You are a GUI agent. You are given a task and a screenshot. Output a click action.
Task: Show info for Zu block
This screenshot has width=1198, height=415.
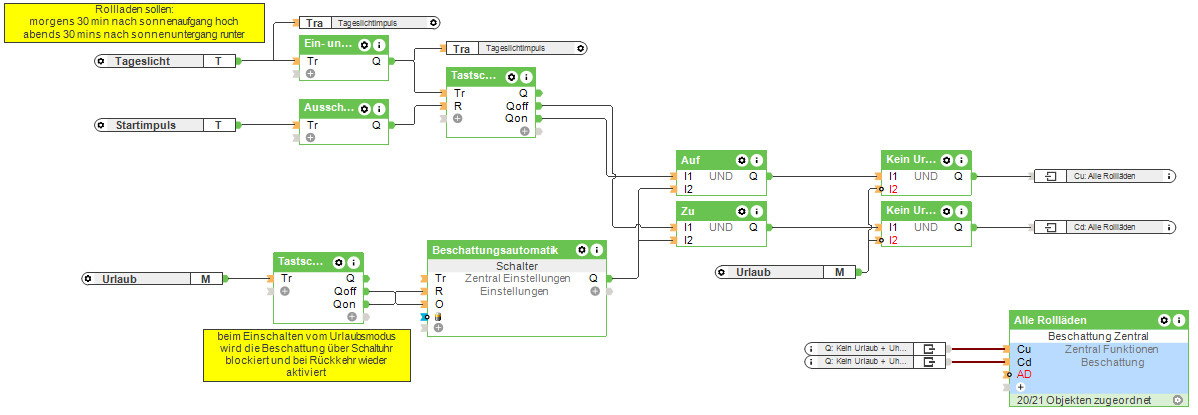pyautogui.click(x=755, y=211)
